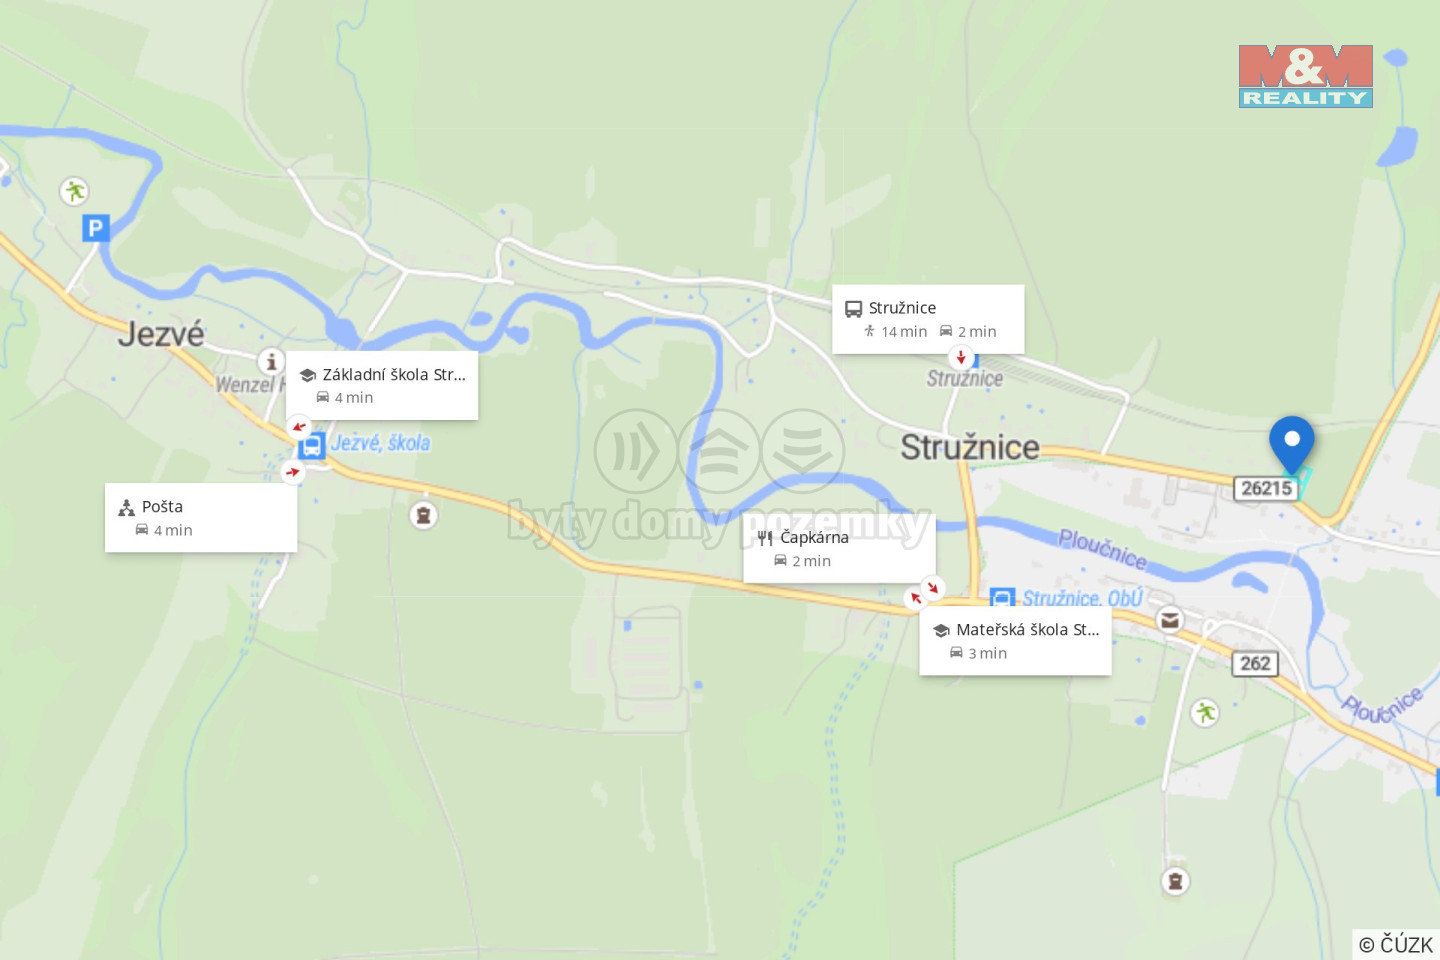
Task: Open the Pošta 4 min info card
Action: coord(201,517)
